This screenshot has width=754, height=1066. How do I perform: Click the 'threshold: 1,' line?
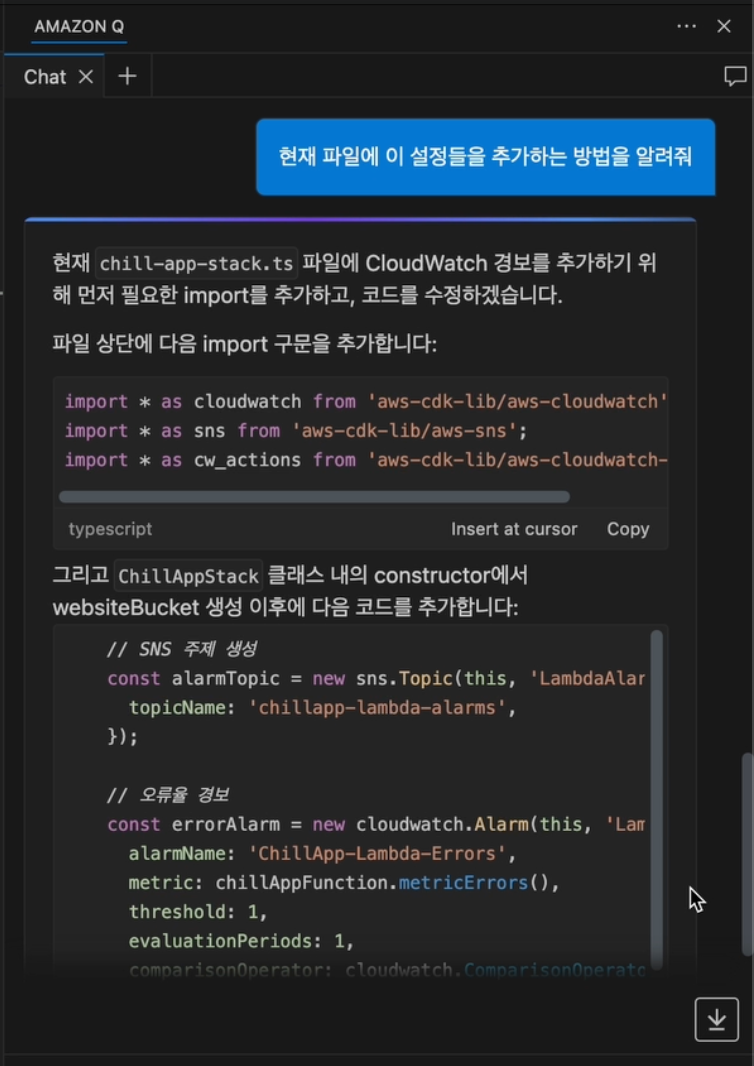199,912
